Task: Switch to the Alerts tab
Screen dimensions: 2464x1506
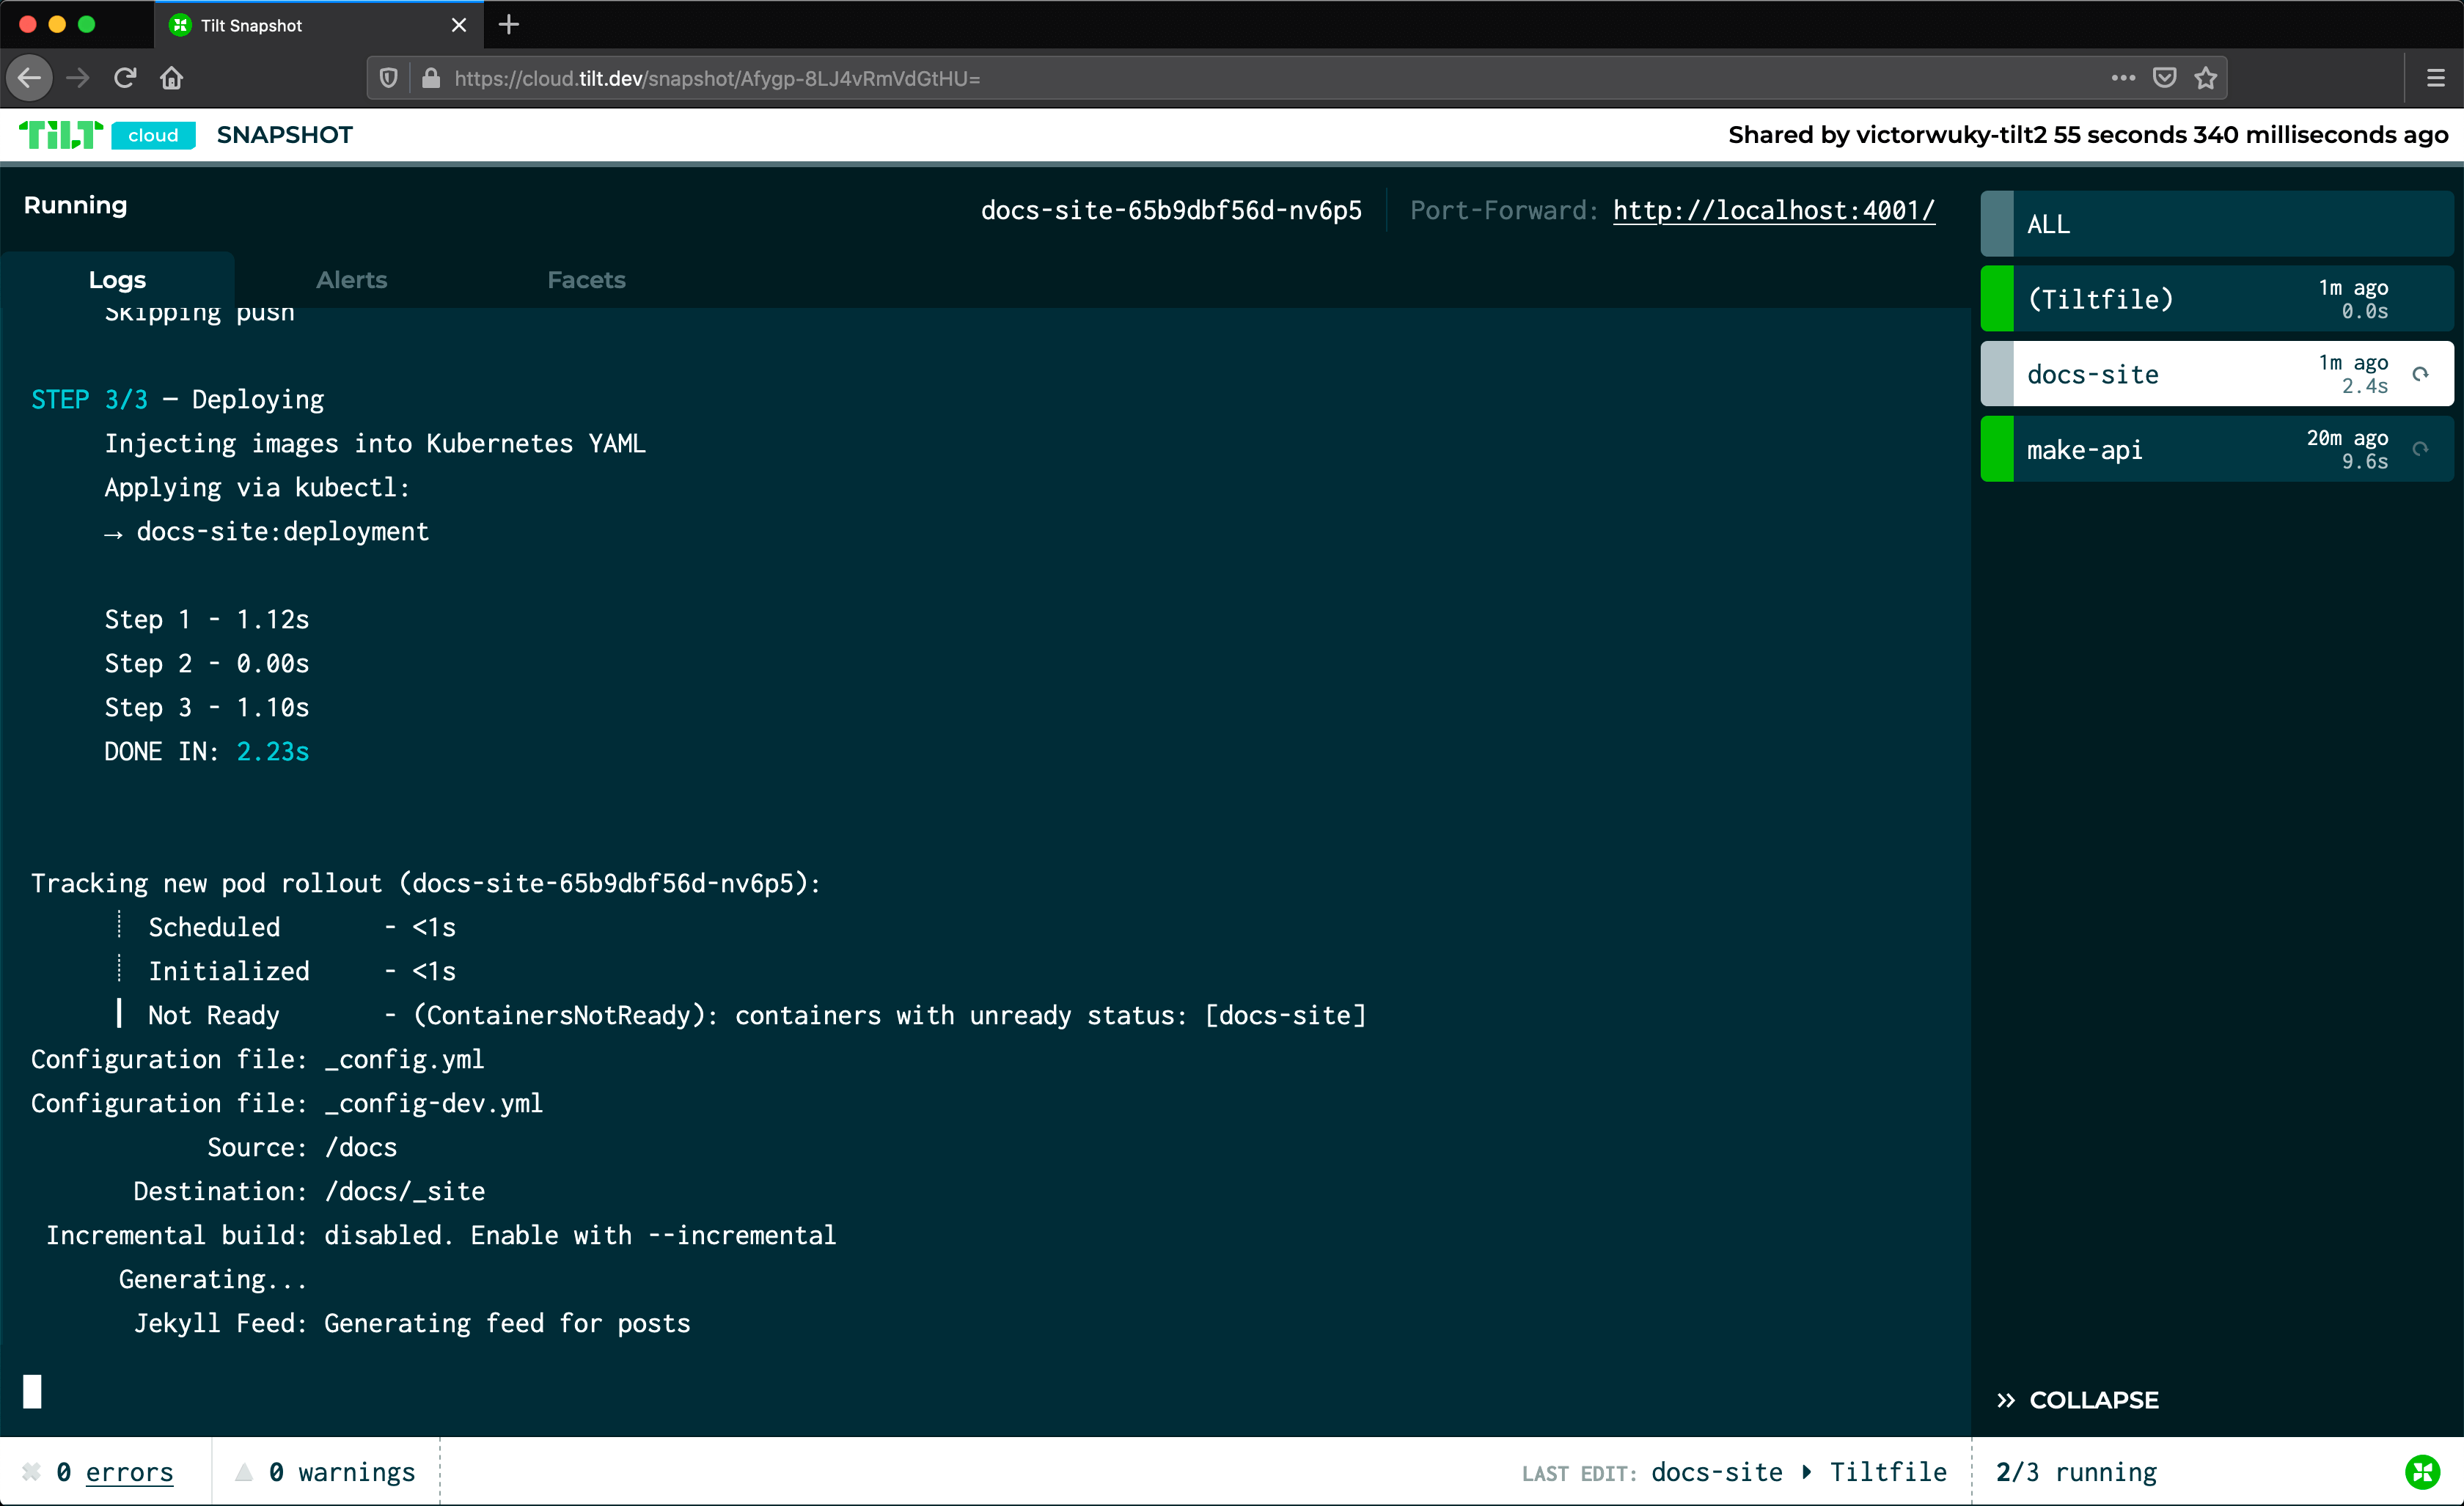Action: coord(352,280)
